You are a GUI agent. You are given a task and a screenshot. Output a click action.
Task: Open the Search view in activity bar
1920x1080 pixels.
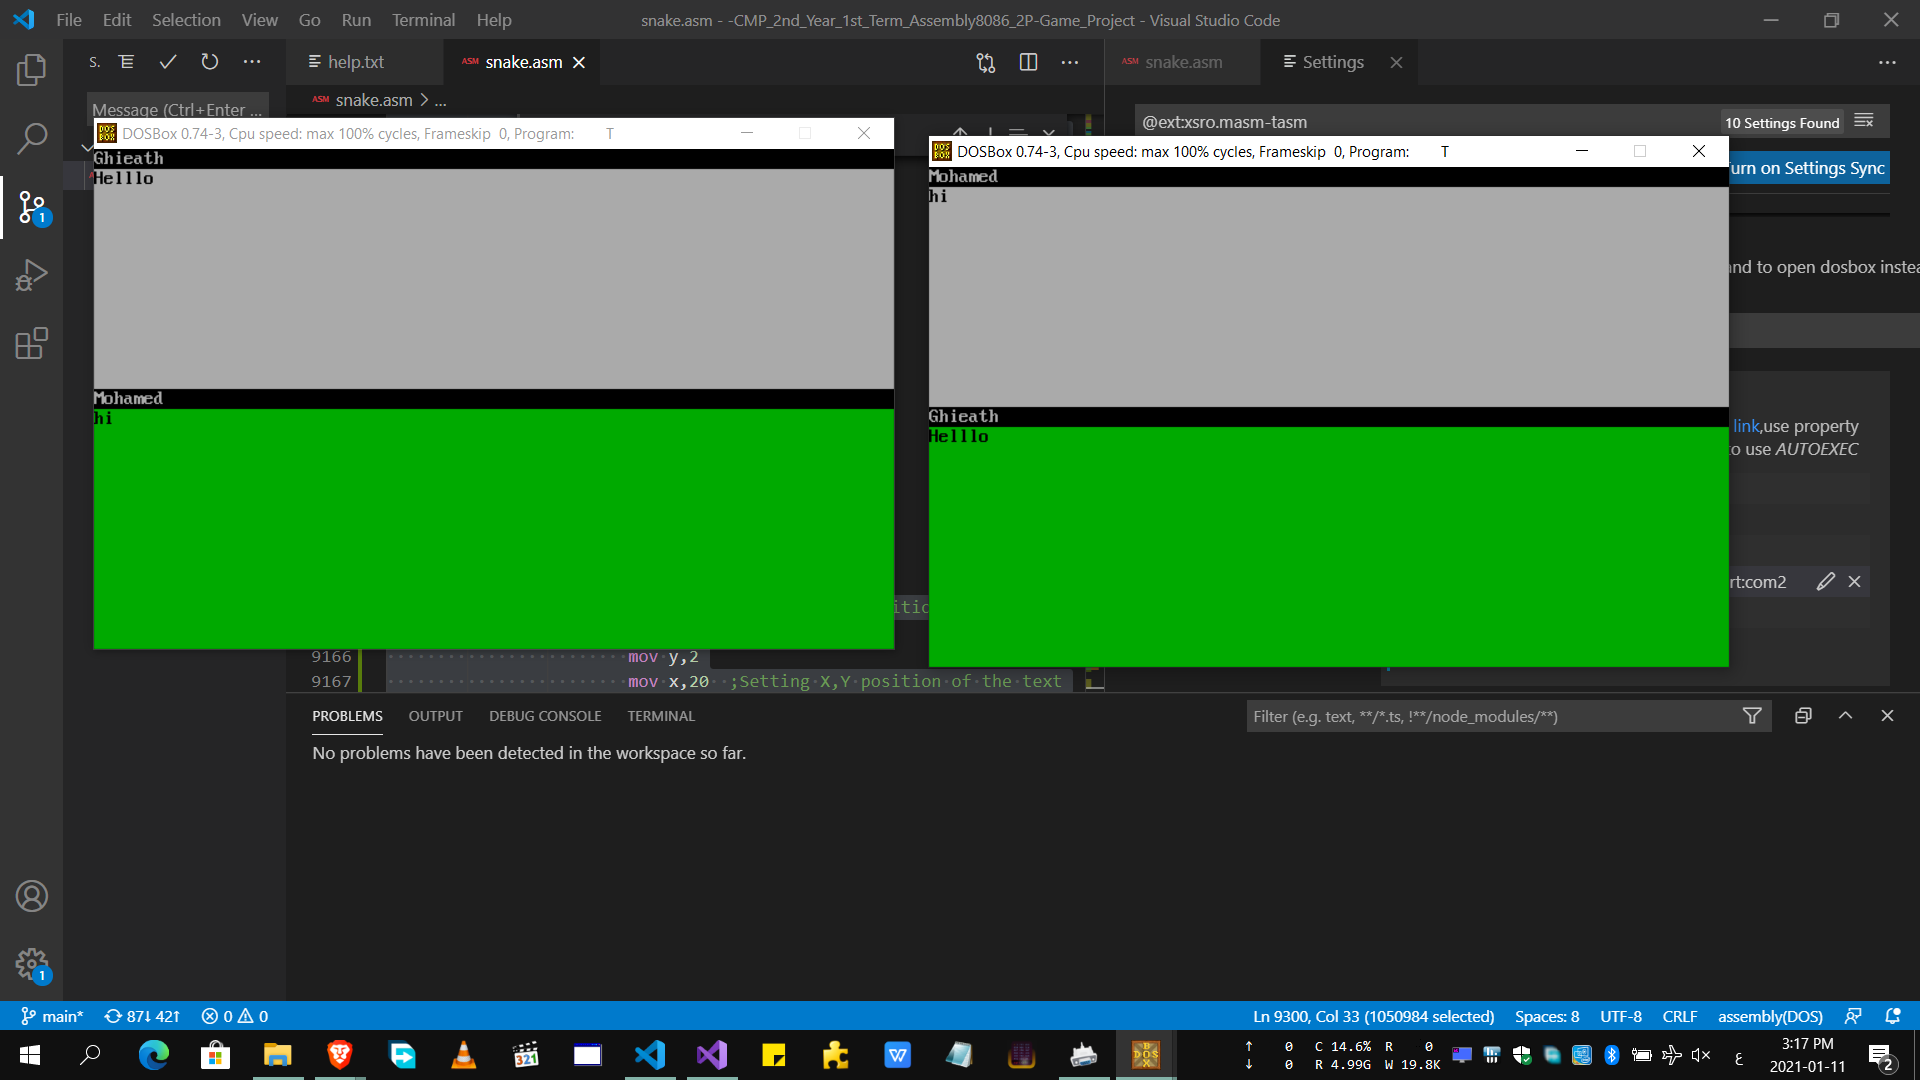click(x=31, y=138)
